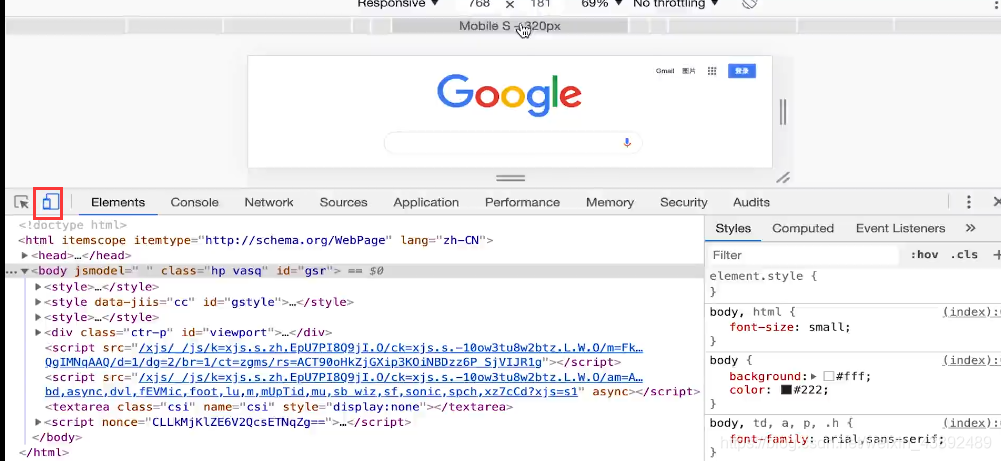The image size is (1001, 461).
Task: Expand the background property triangle
Action: pos(814,377)
